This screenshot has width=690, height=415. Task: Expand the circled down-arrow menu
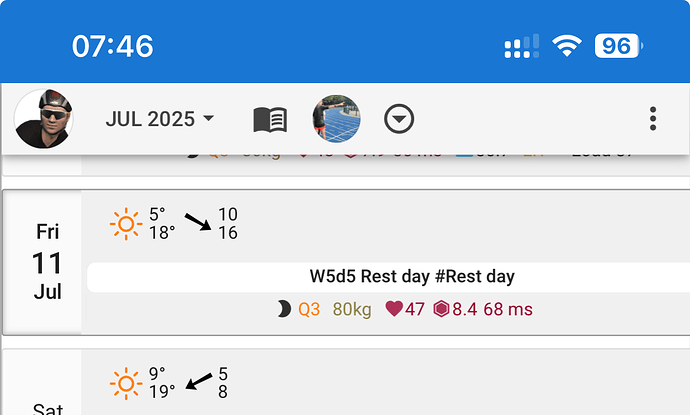(400, 120)
